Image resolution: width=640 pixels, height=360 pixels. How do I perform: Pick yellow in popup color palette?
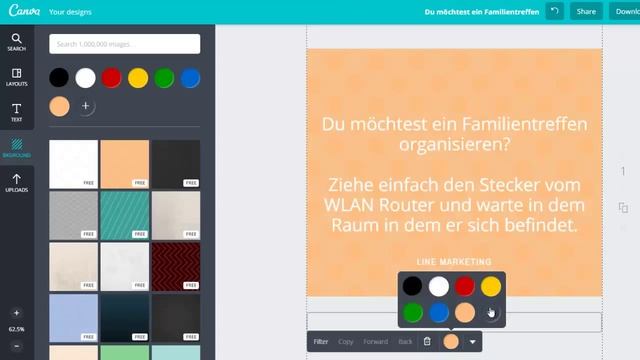pos(491,286)
